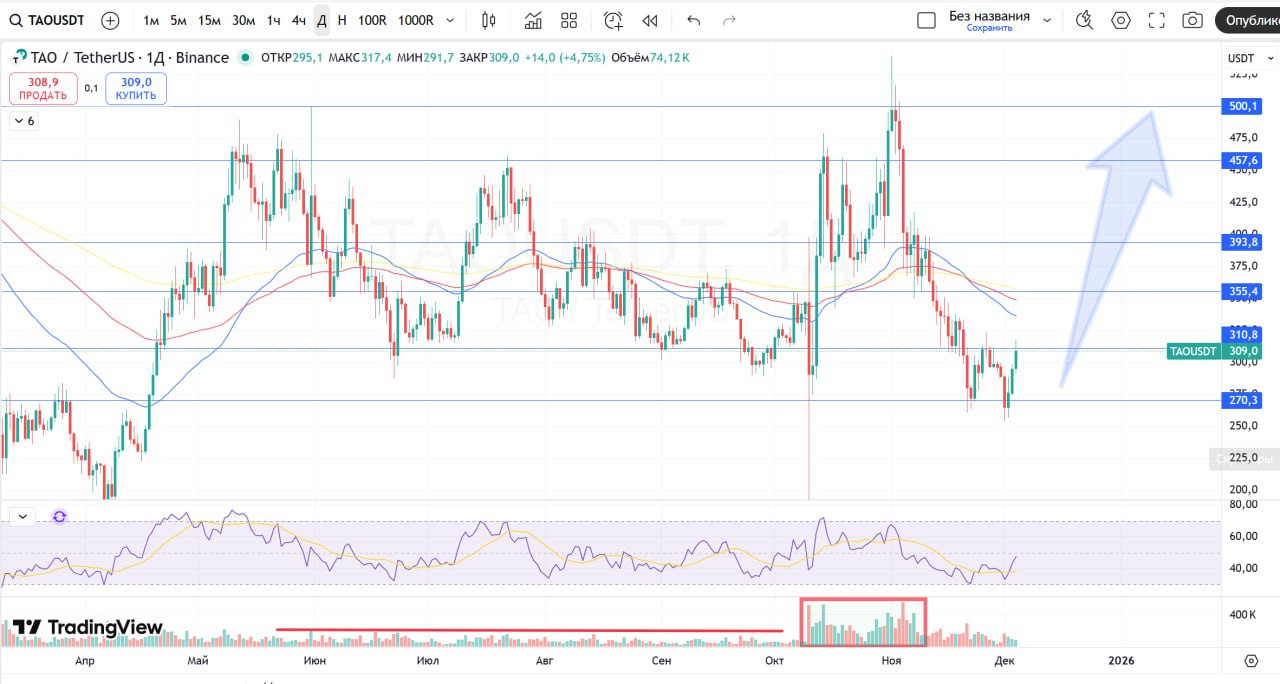Open the indicators icon in the toolbar

pos(533,20)
